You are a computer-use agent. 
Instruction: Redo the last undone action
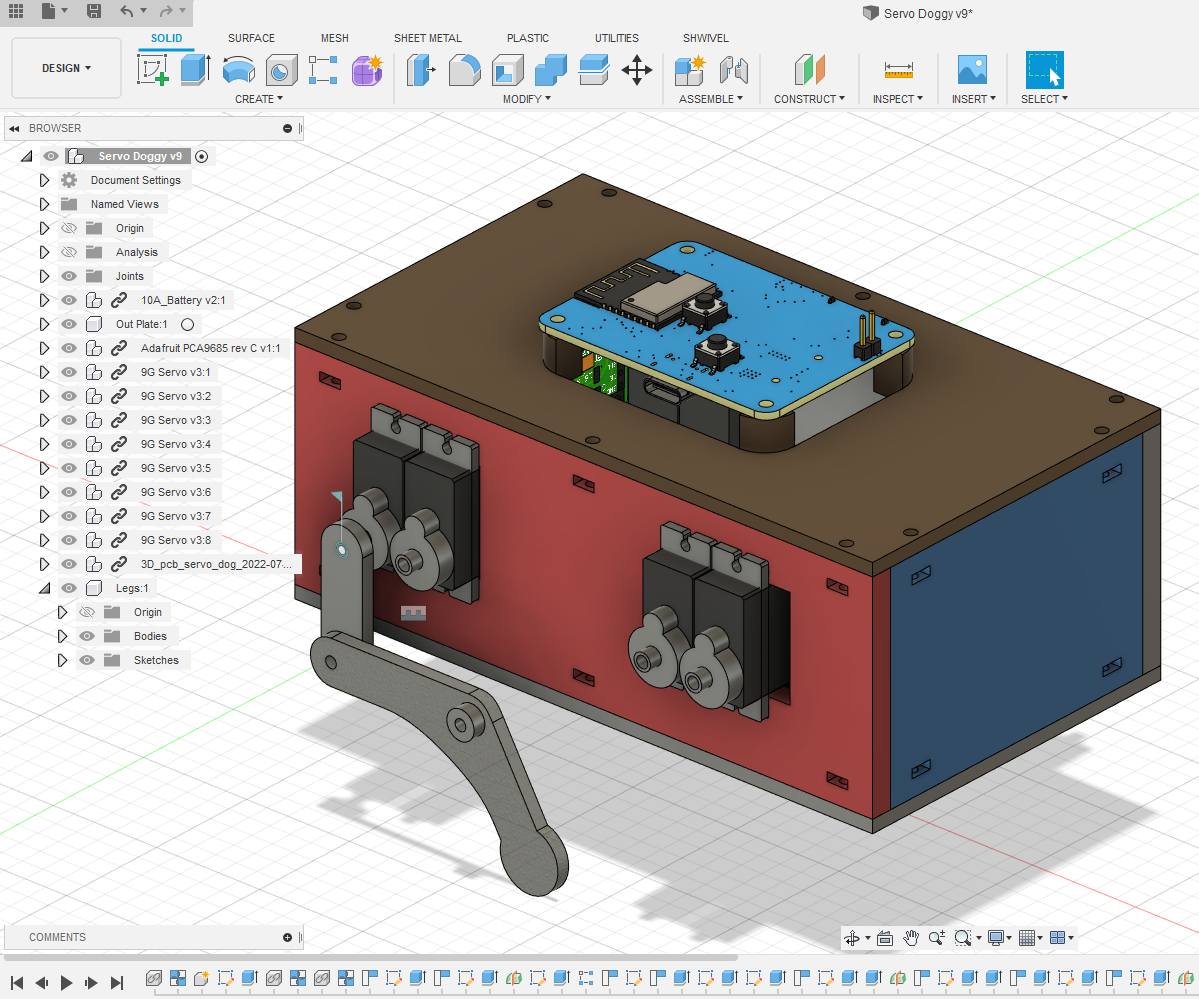tap(166, 11)
